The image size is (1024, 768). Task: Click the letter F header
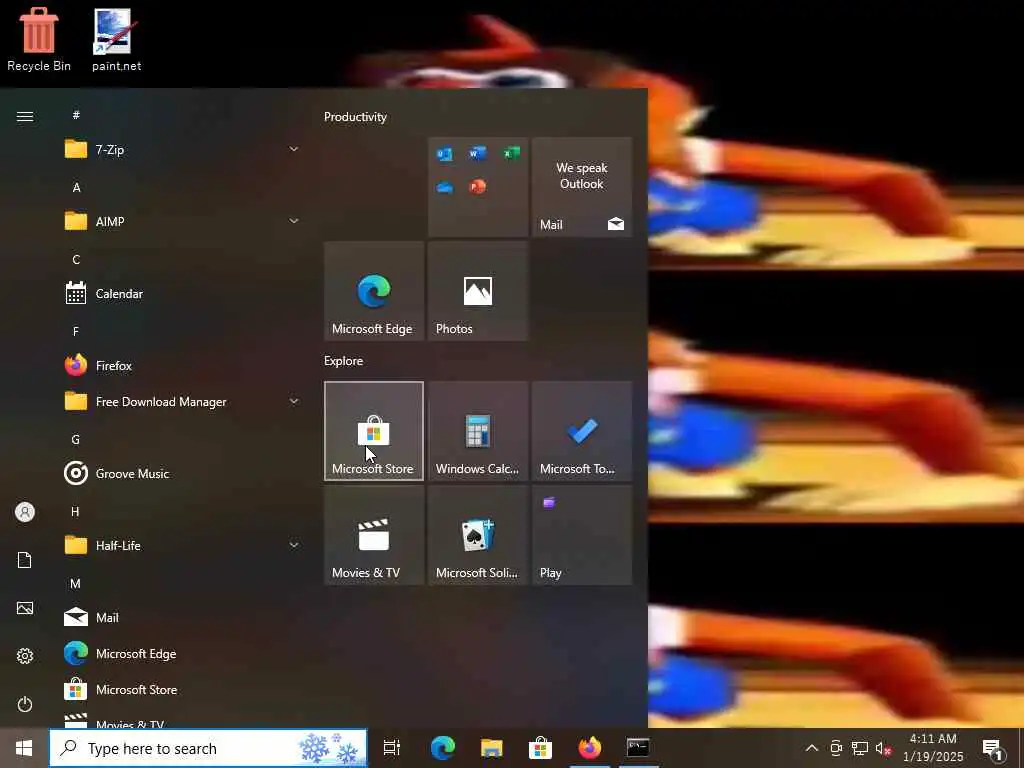tap(76, 332)
